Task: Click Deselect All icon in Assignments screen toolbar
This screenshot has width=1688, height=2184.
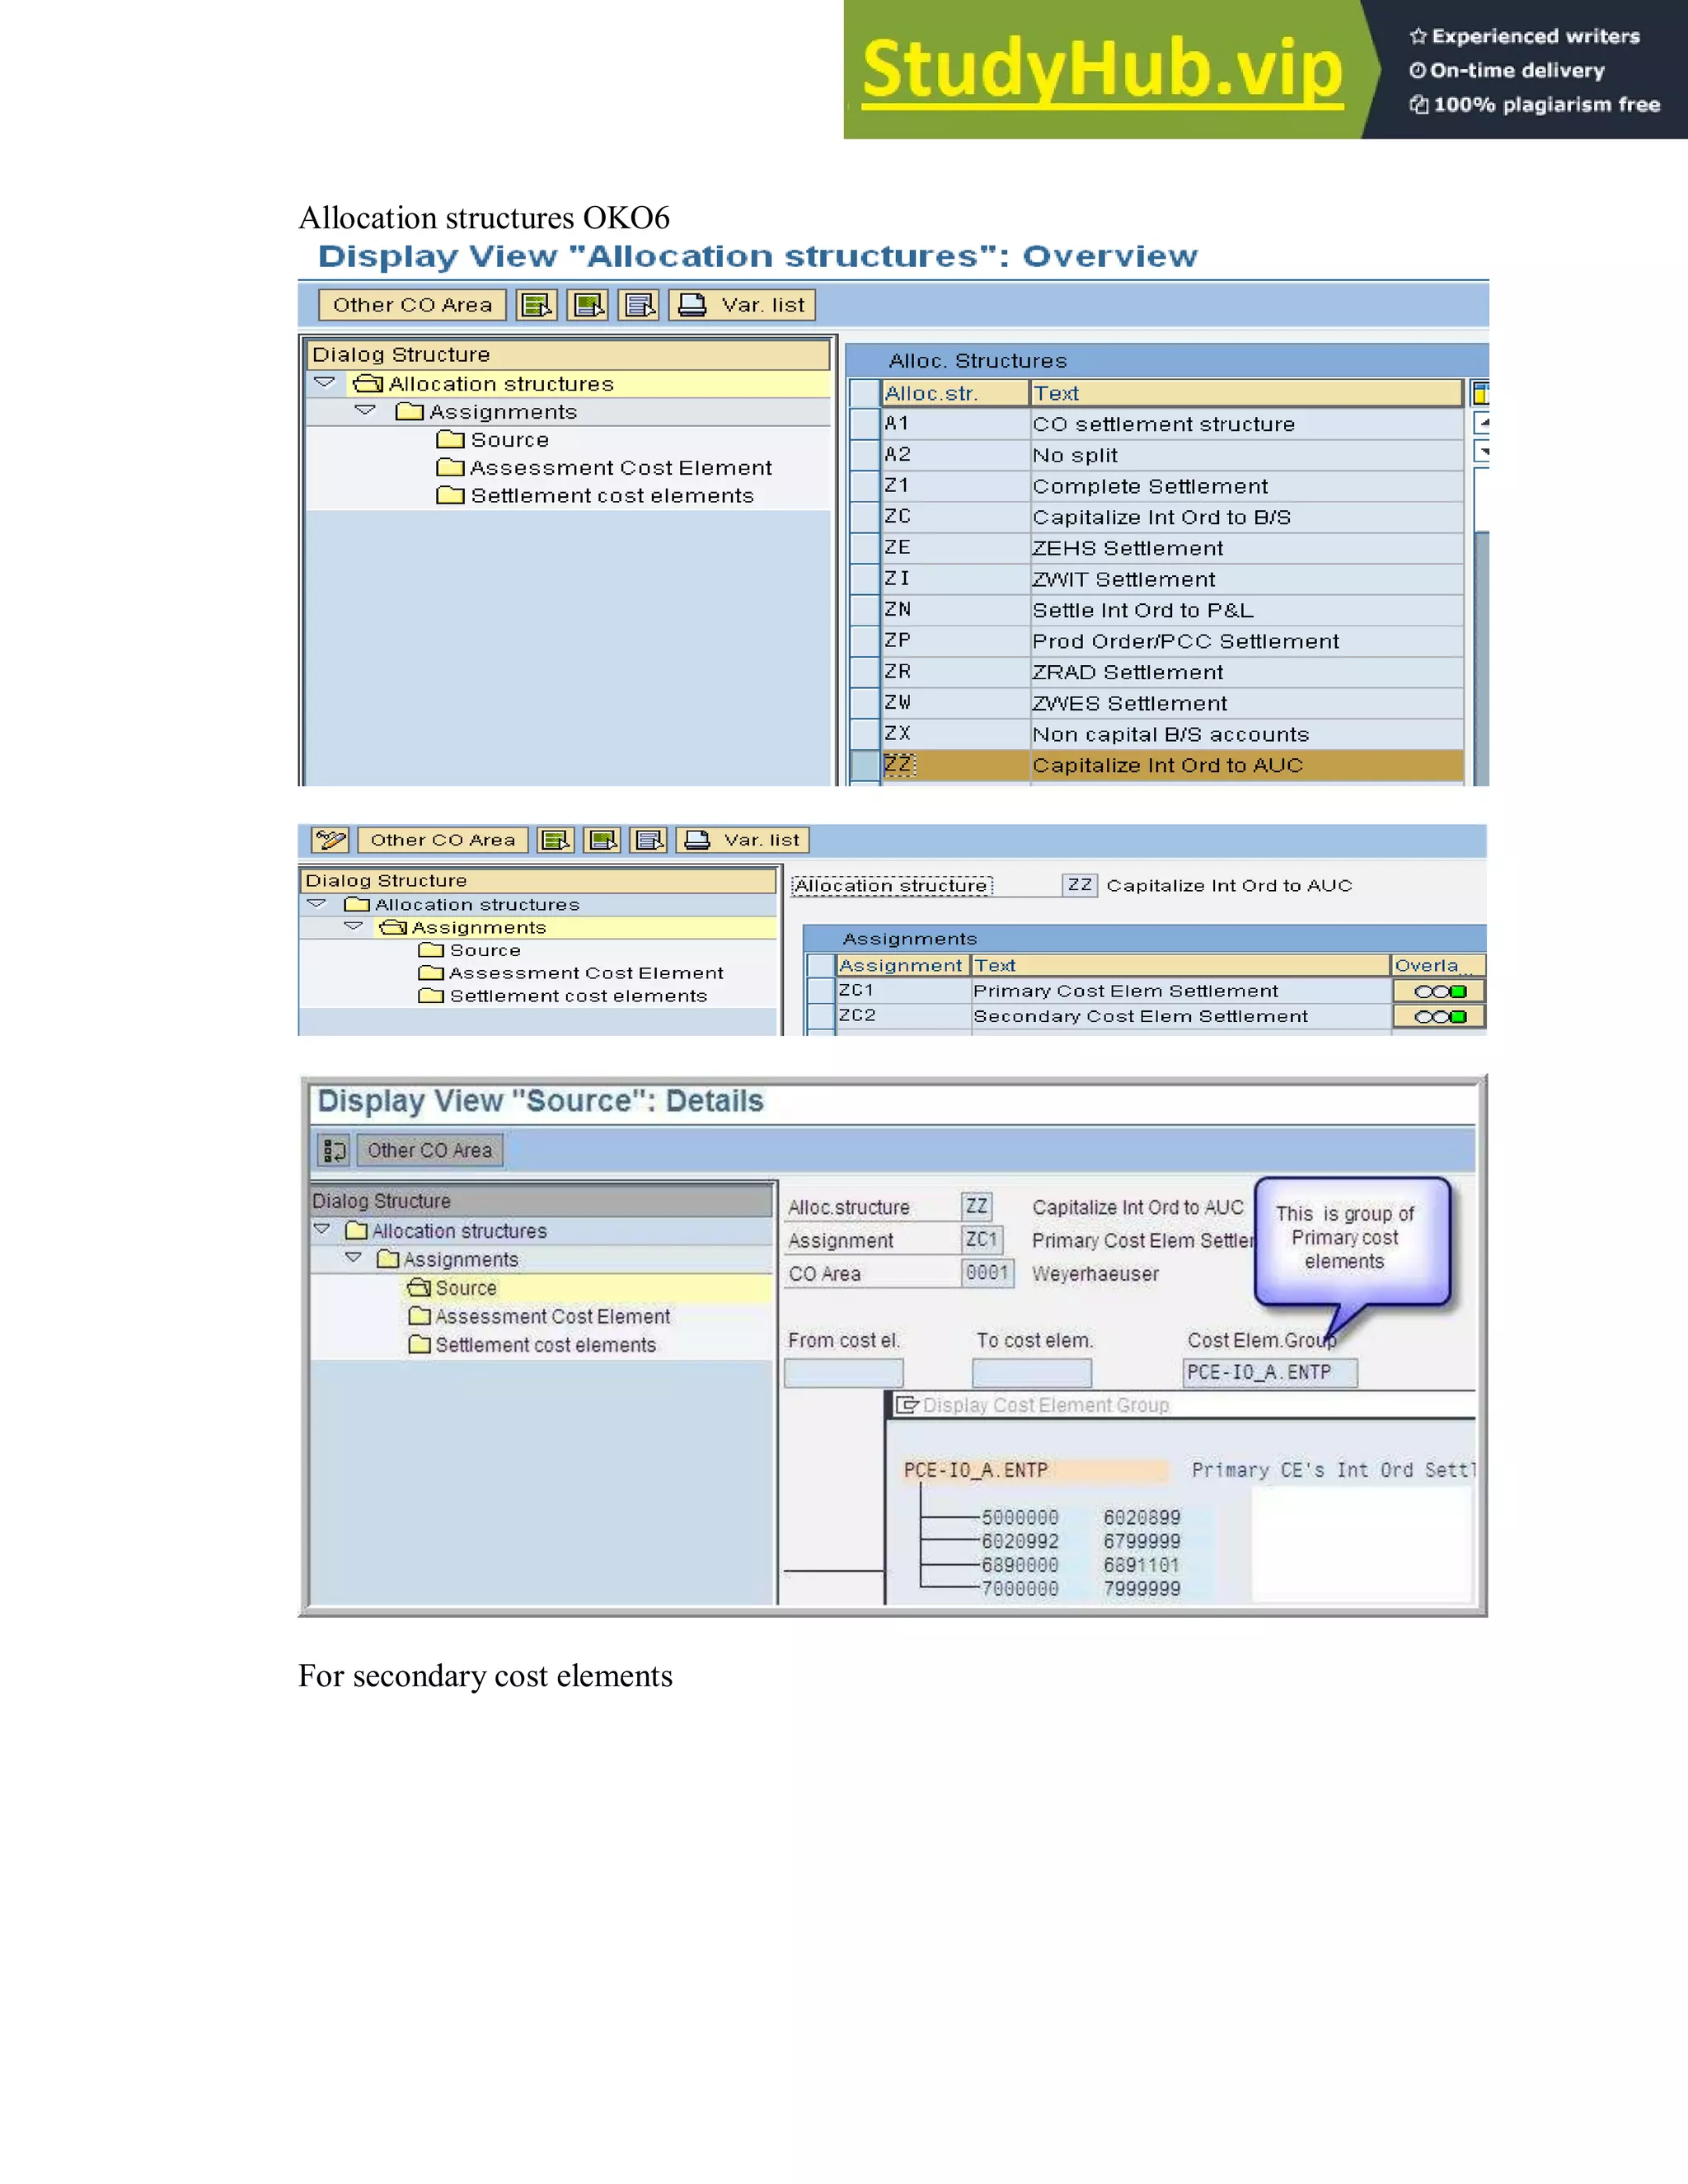Action: pyautogui.click(x=649, y=840)
